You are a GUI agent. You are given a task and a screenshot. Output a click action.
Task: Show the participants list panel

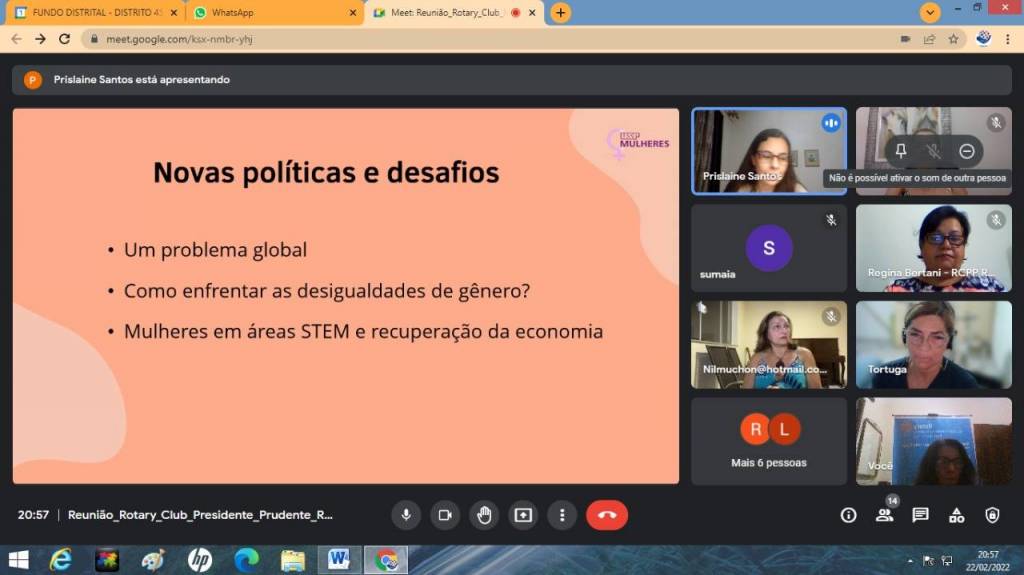point(884,515)
